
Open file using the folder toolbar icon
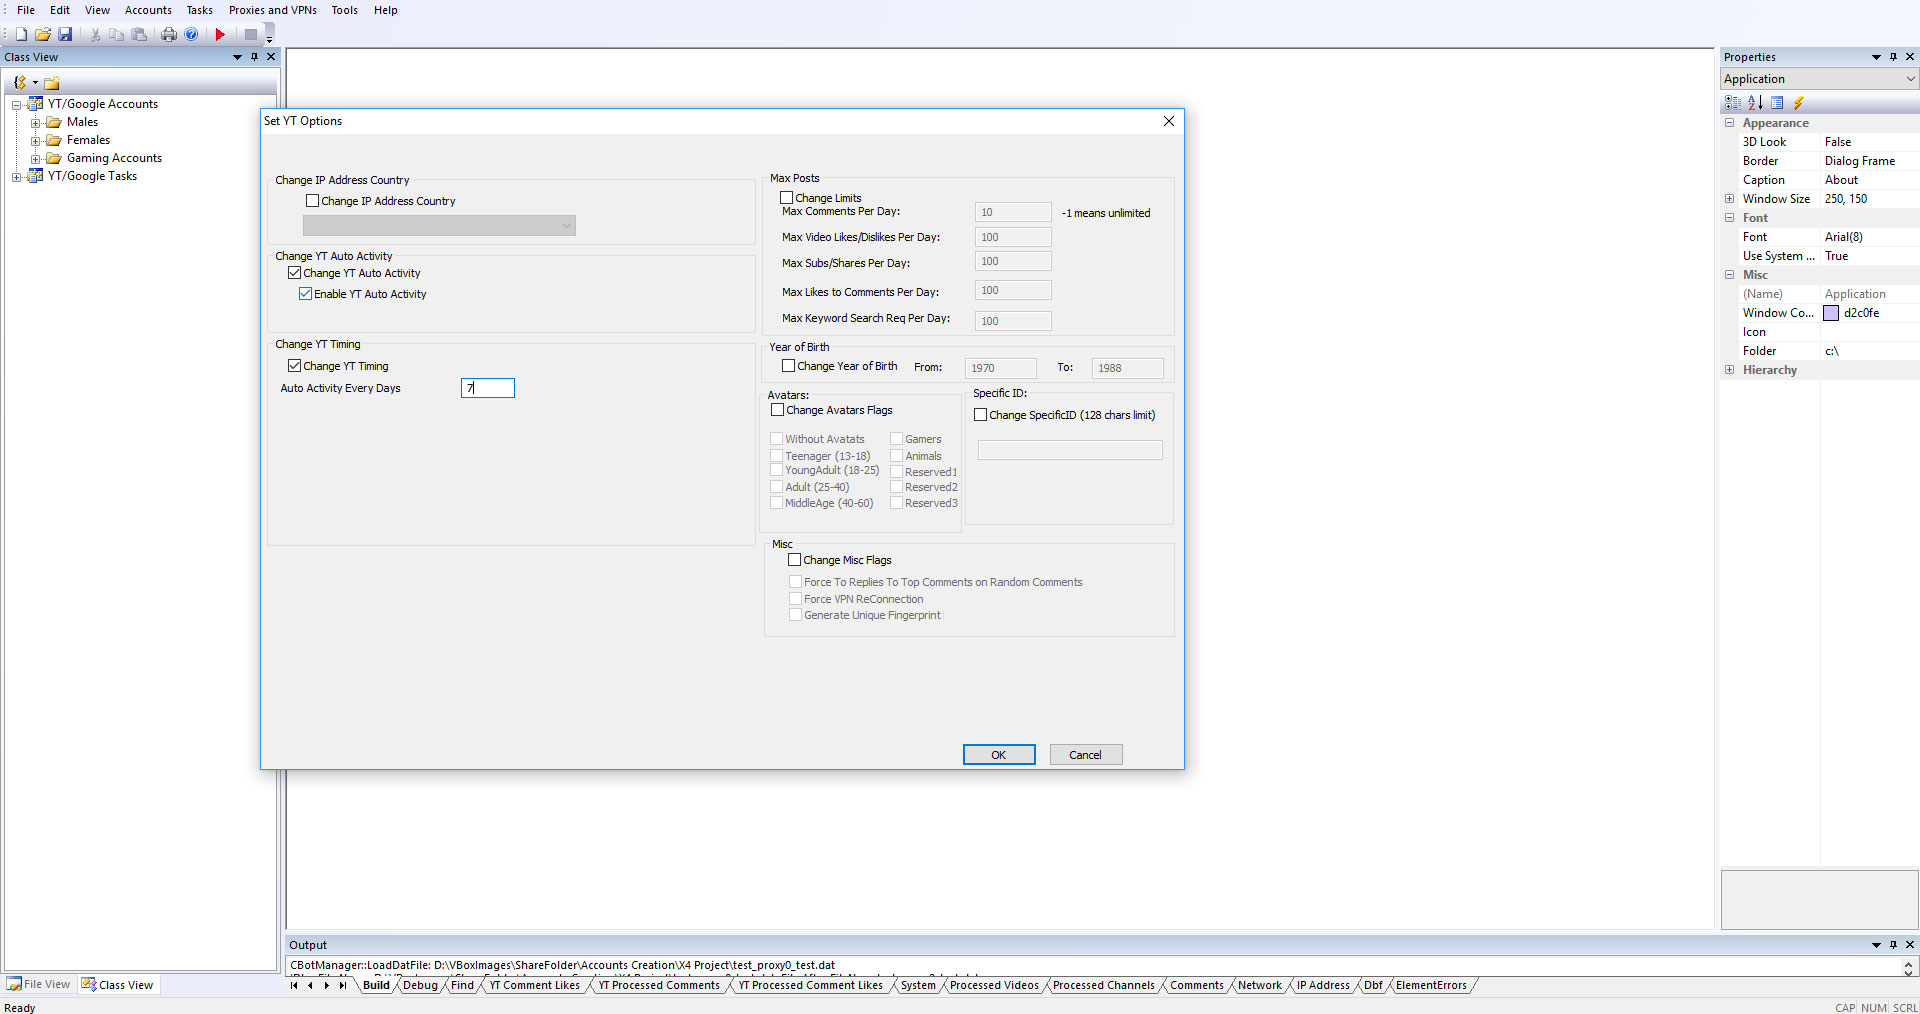click(43, 34)
